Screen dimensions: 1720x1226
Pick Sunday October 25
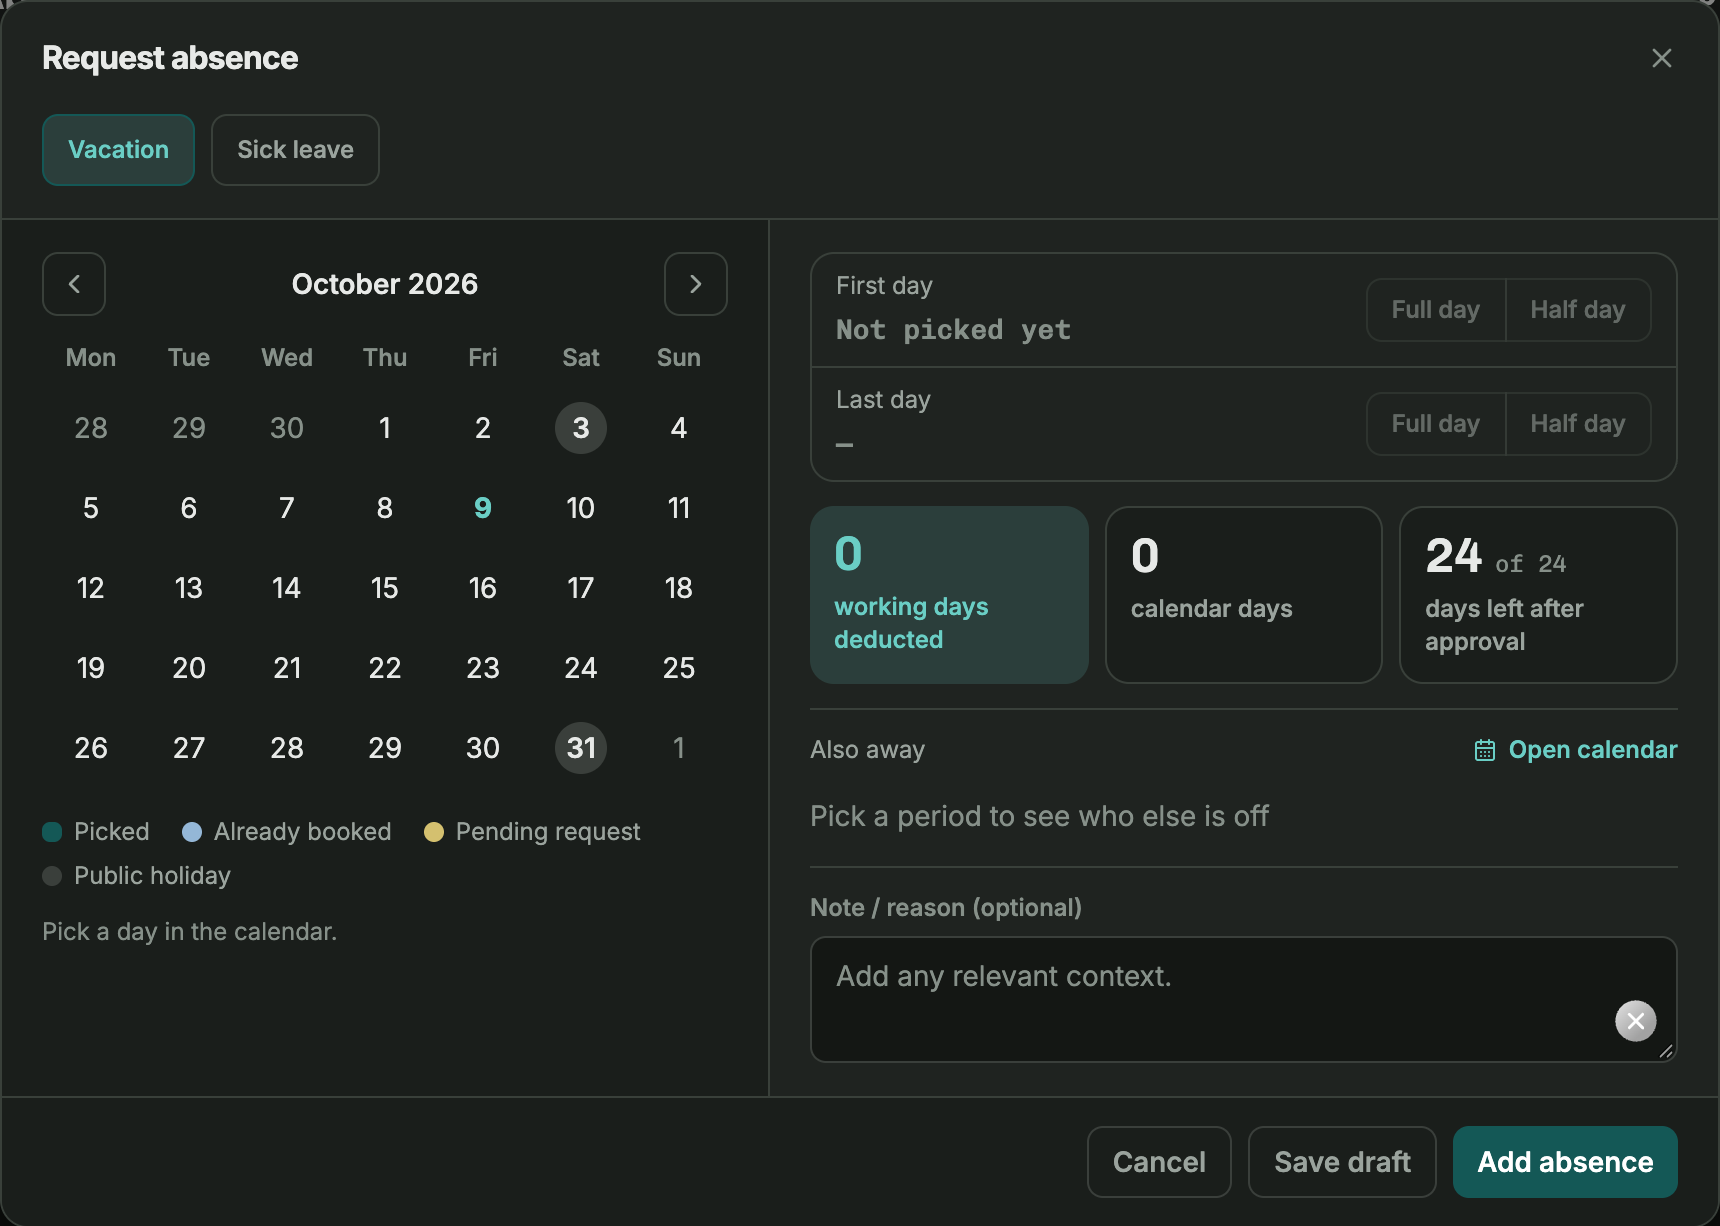point(679,668)
